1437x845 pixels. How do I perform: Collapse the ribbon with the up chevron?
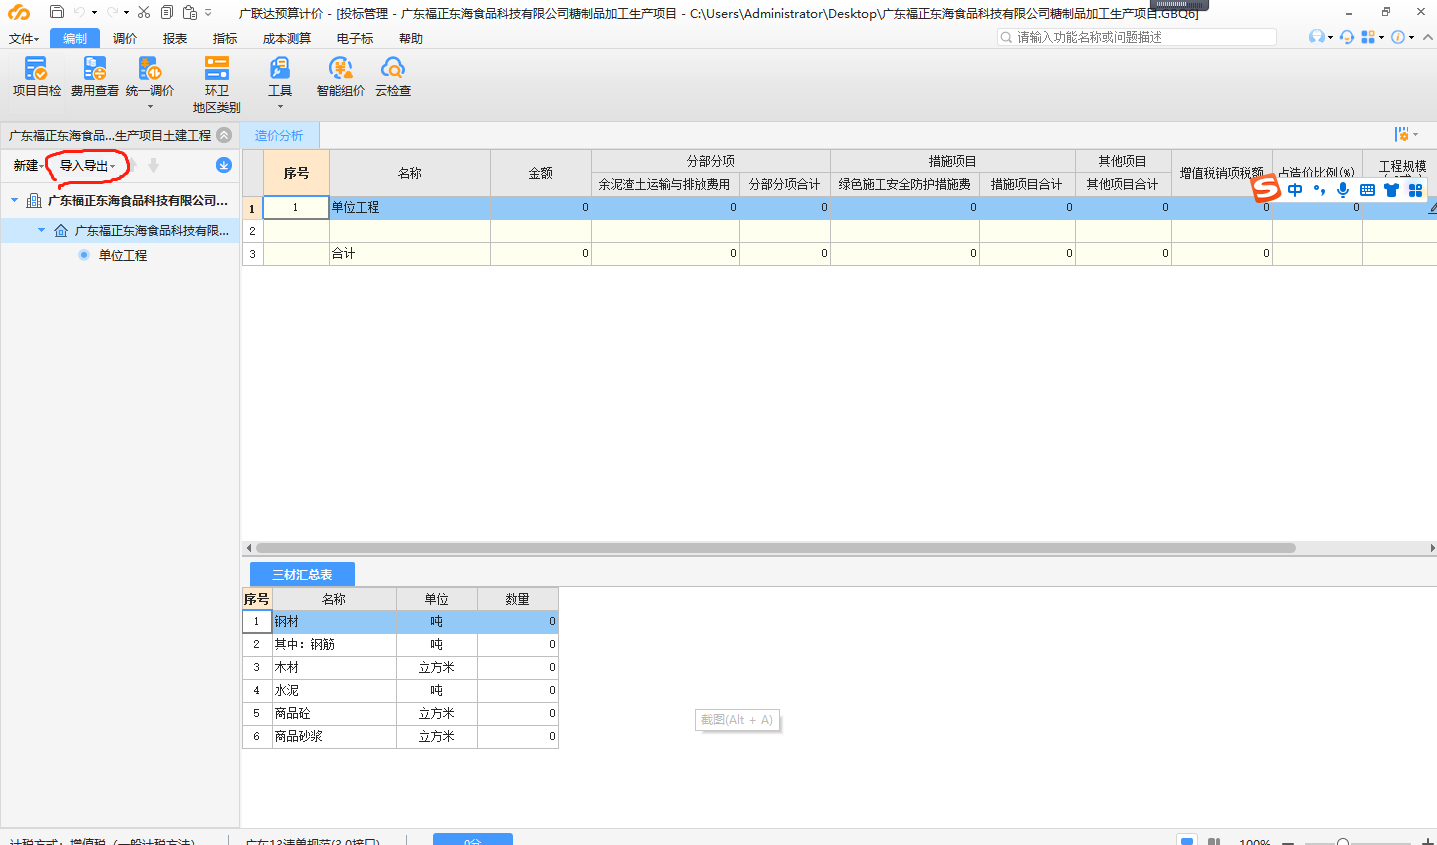point(1428,37)
